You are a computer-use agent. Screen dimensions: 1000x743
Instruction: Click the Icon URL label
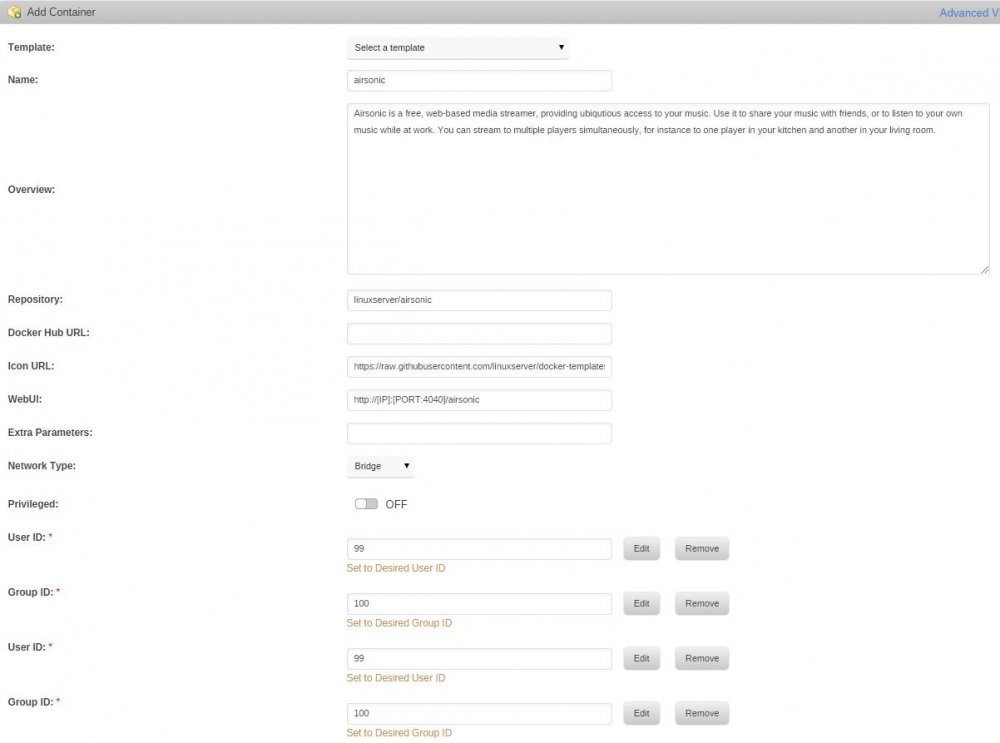tap(31, 366)
